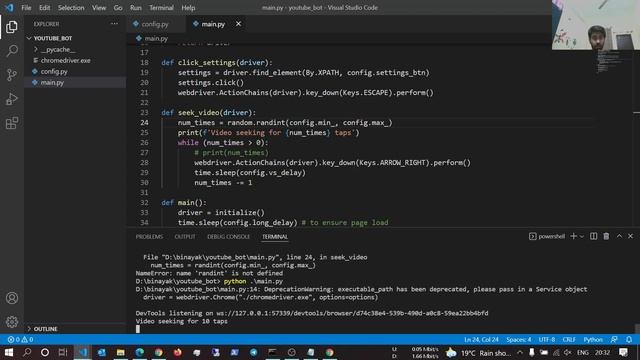
Task: Click the feedback icon in status bar
Action: pos(614,340)
